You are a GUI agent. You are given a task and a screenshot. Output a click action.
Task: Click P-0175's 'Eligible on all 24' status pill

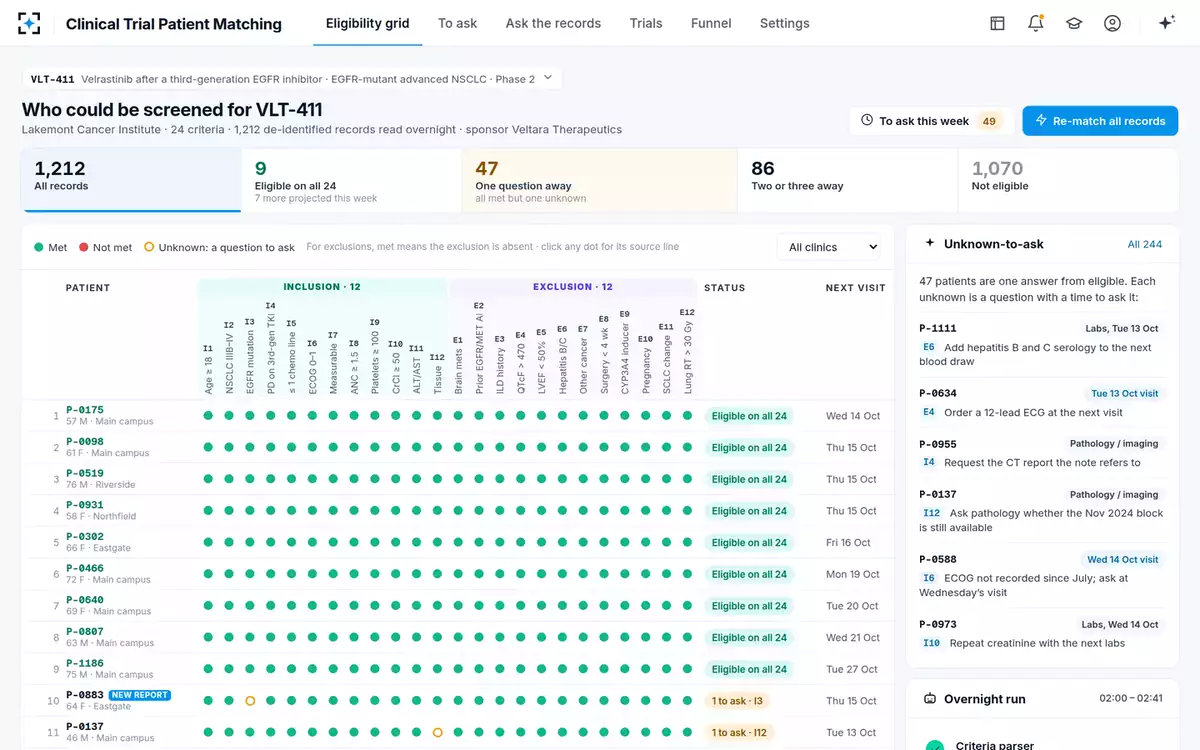coord(749,416)
